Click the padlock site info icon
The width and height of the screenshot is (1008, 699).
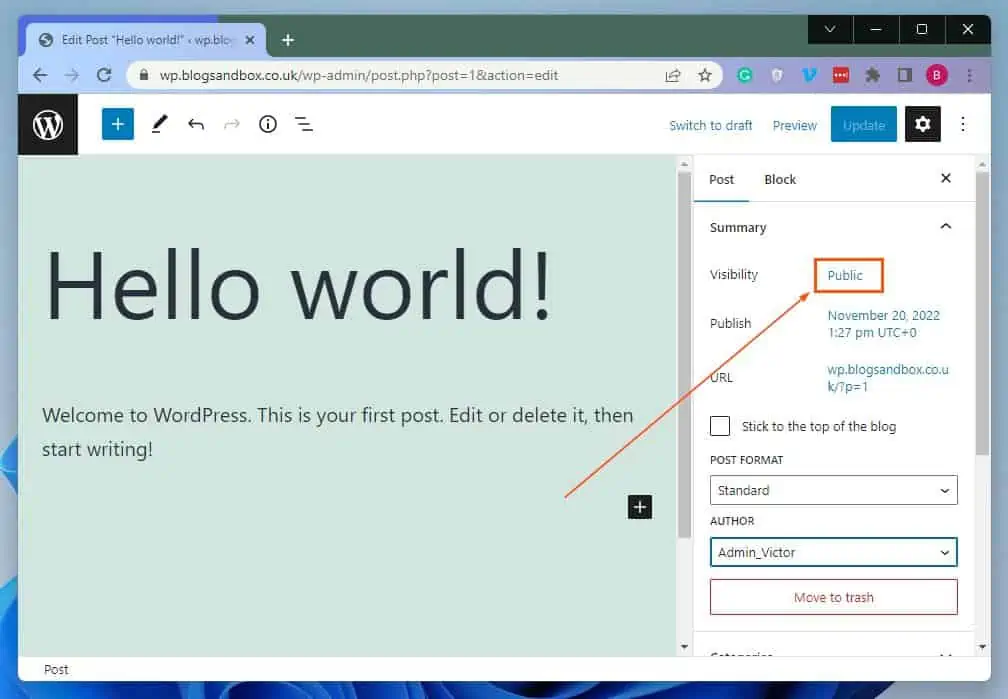[144, 75]
